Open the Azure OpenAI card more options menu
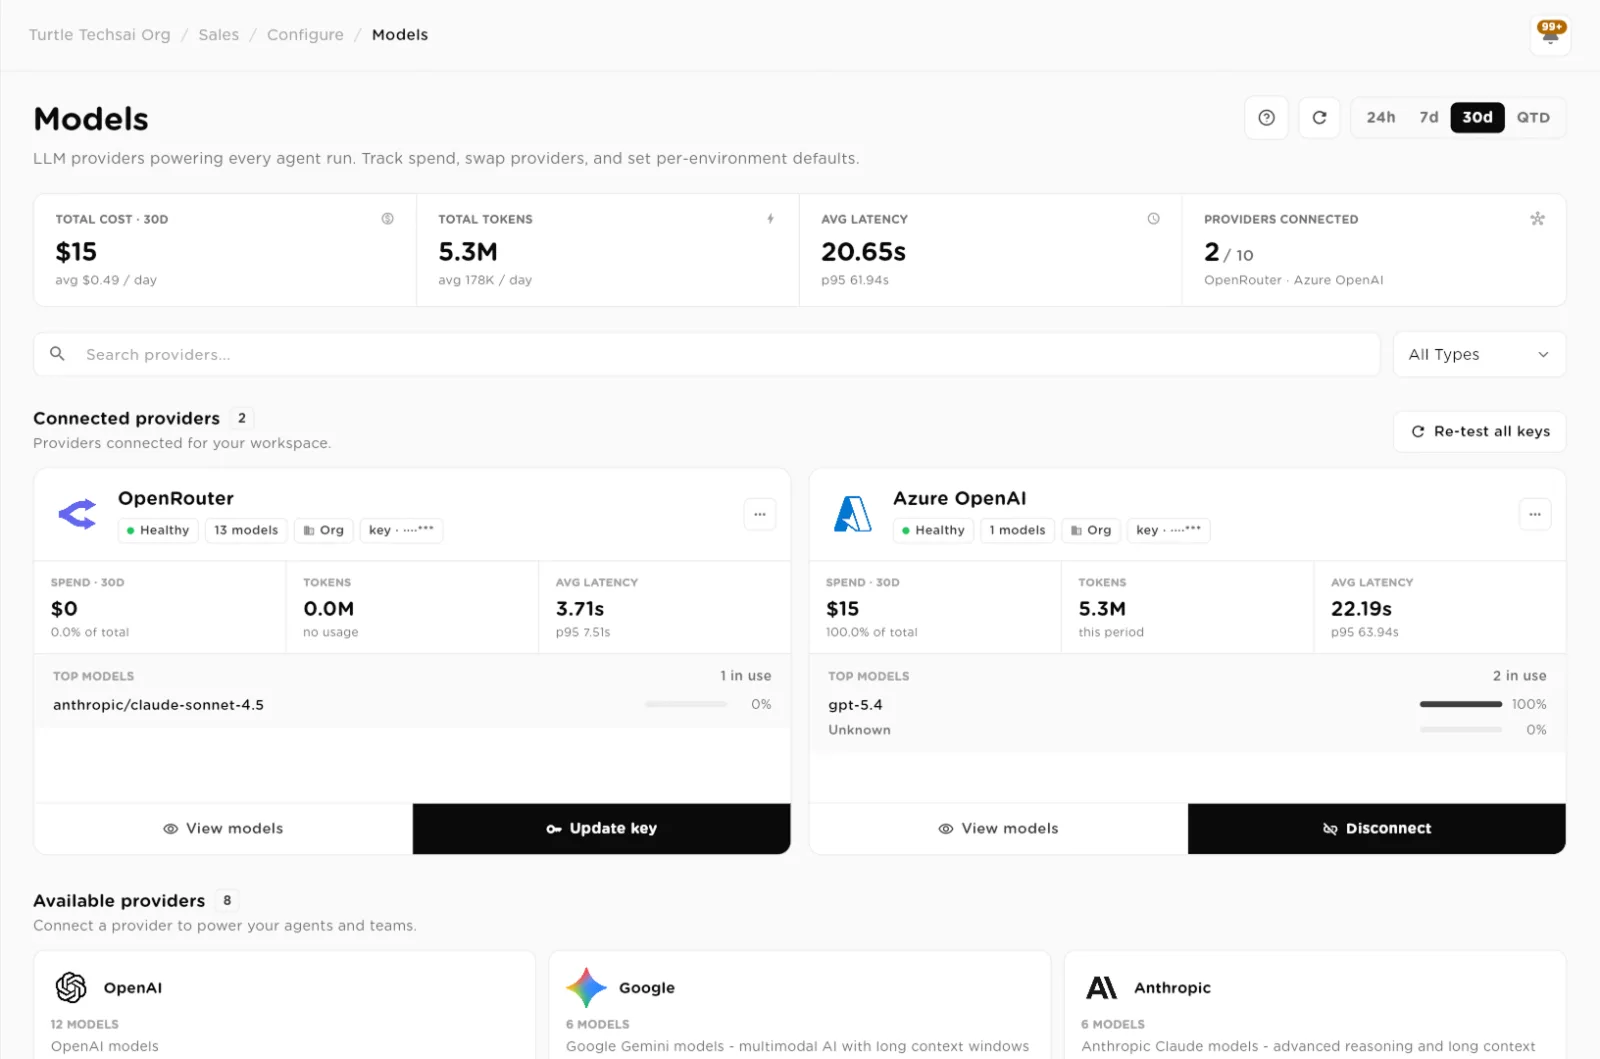Image resolution: width=1600 pixels, height=1059 pixels. pyautogui.click(x=1535, y=514)
